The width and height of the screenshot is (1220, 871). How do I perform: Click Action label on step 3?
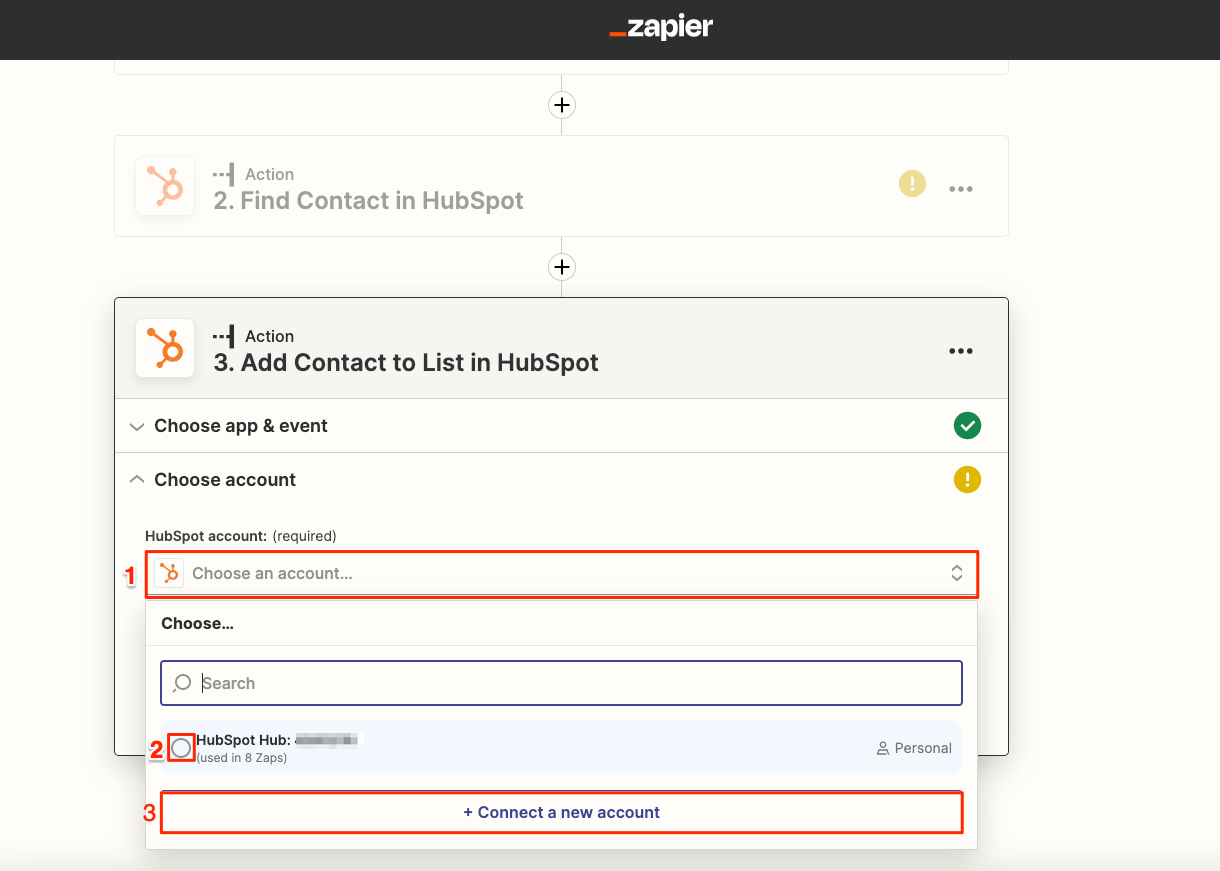(x=269, y=336)
